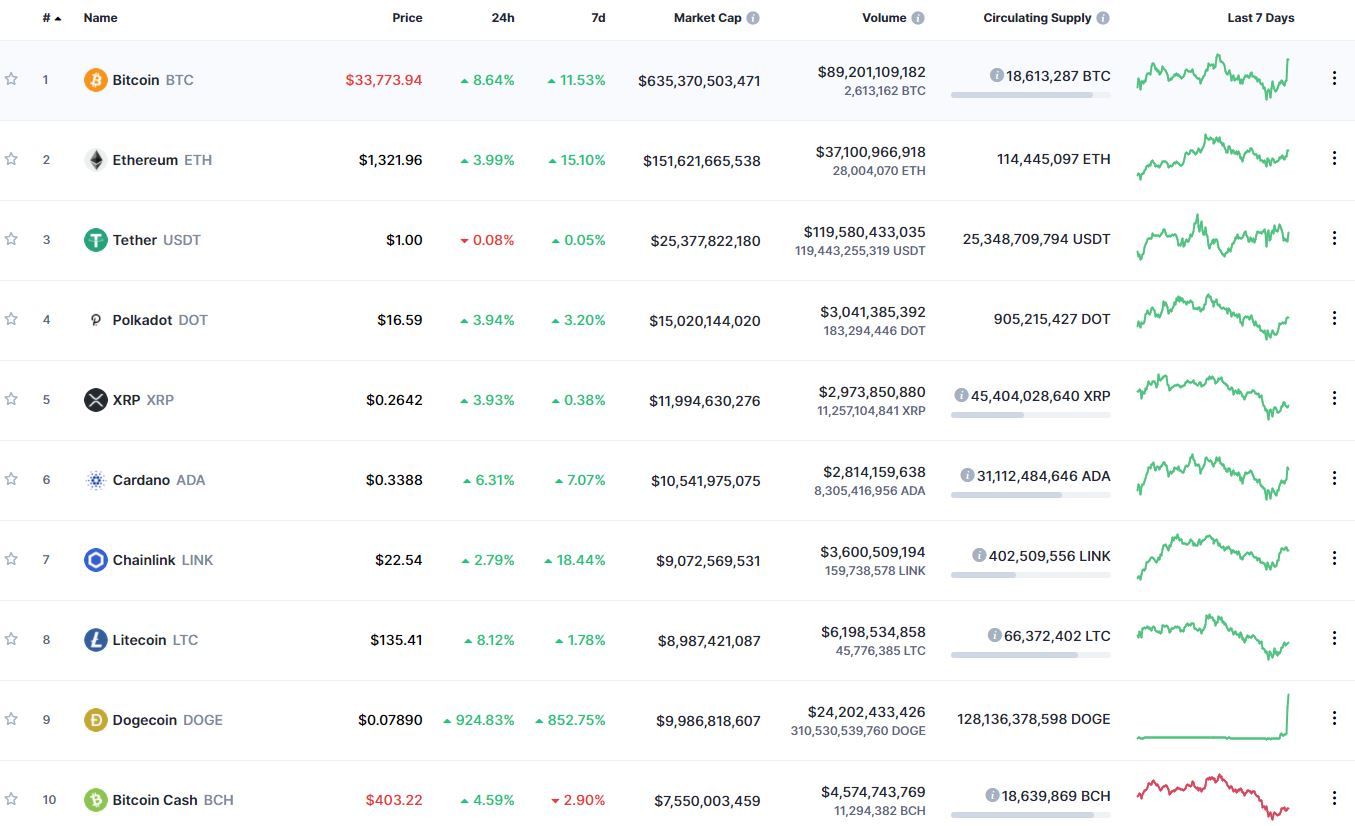The image size is (1355, 826).
Task: Open the Circulating Supply header info icon
Action: click(x=1103, y=18)
